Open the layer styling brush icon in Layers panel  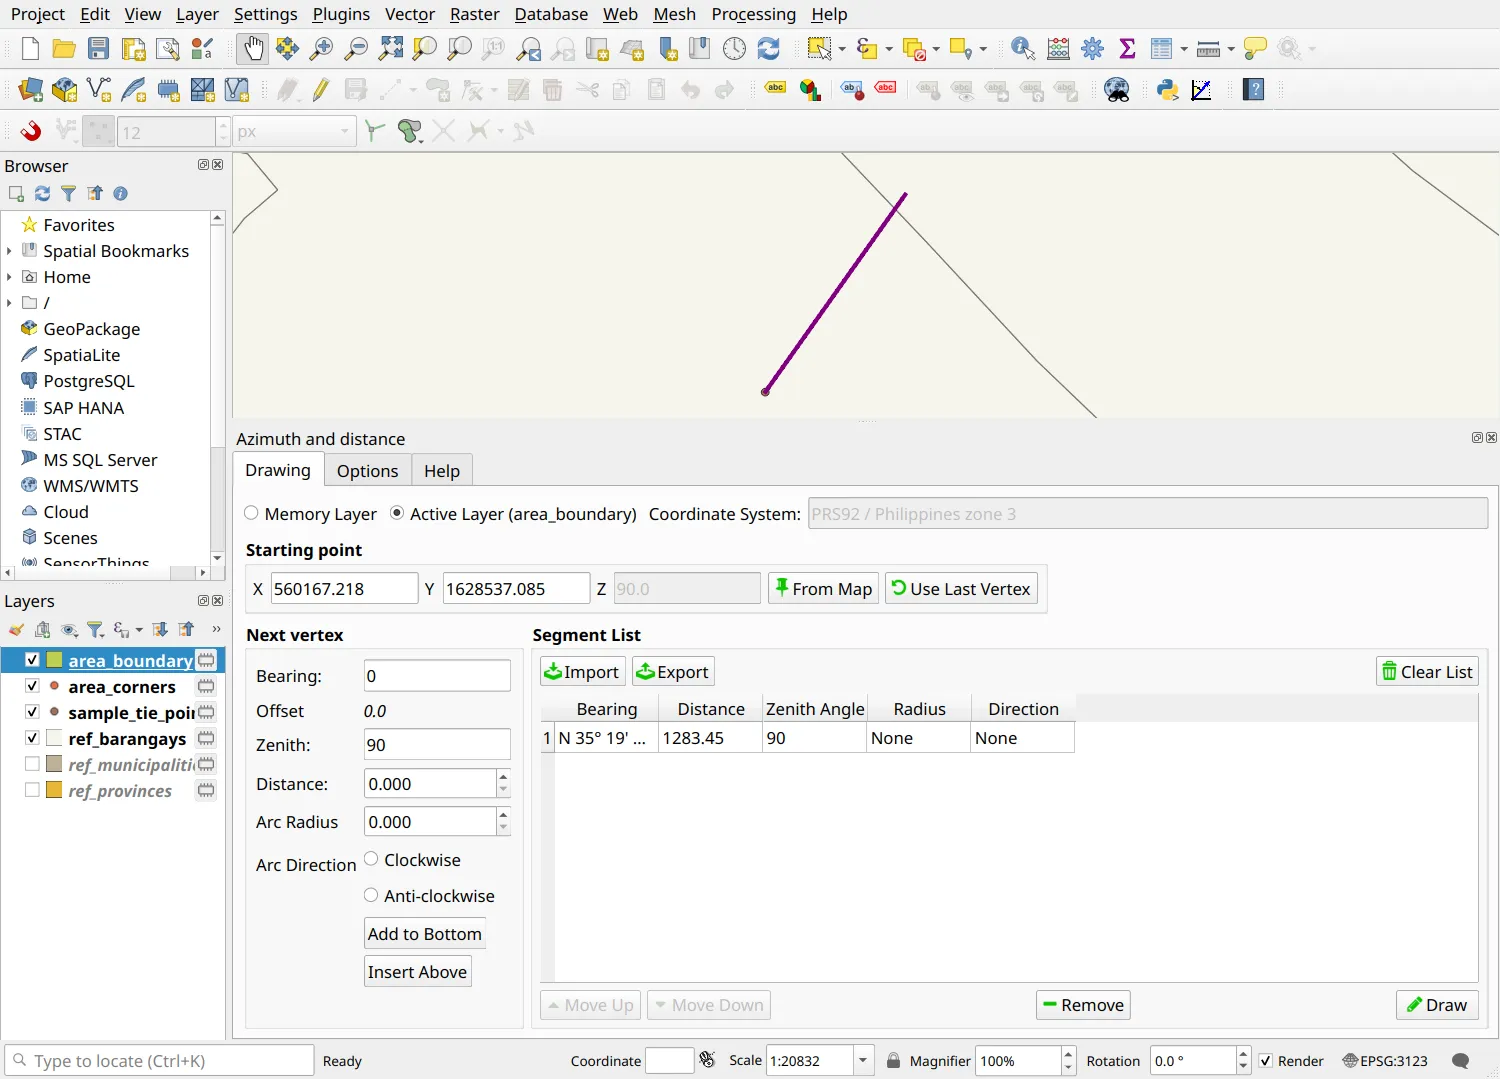point(16,629)
